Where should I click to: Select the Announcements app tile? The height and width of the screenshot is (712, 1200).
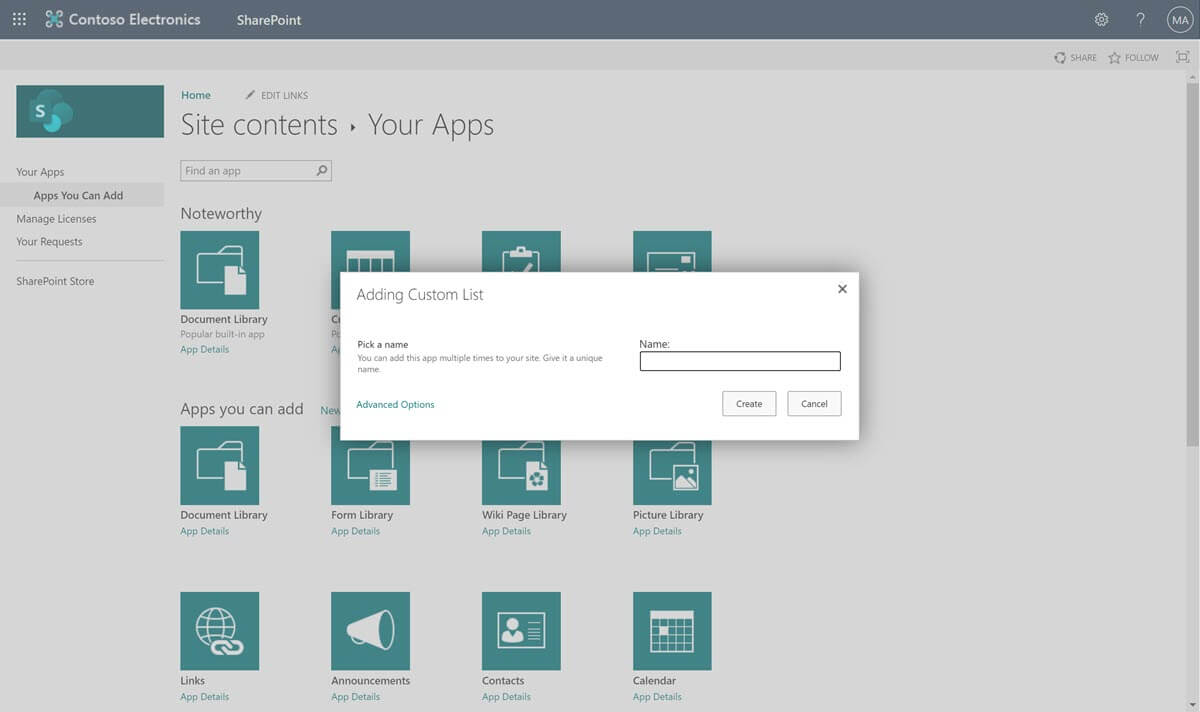[370, 631]
